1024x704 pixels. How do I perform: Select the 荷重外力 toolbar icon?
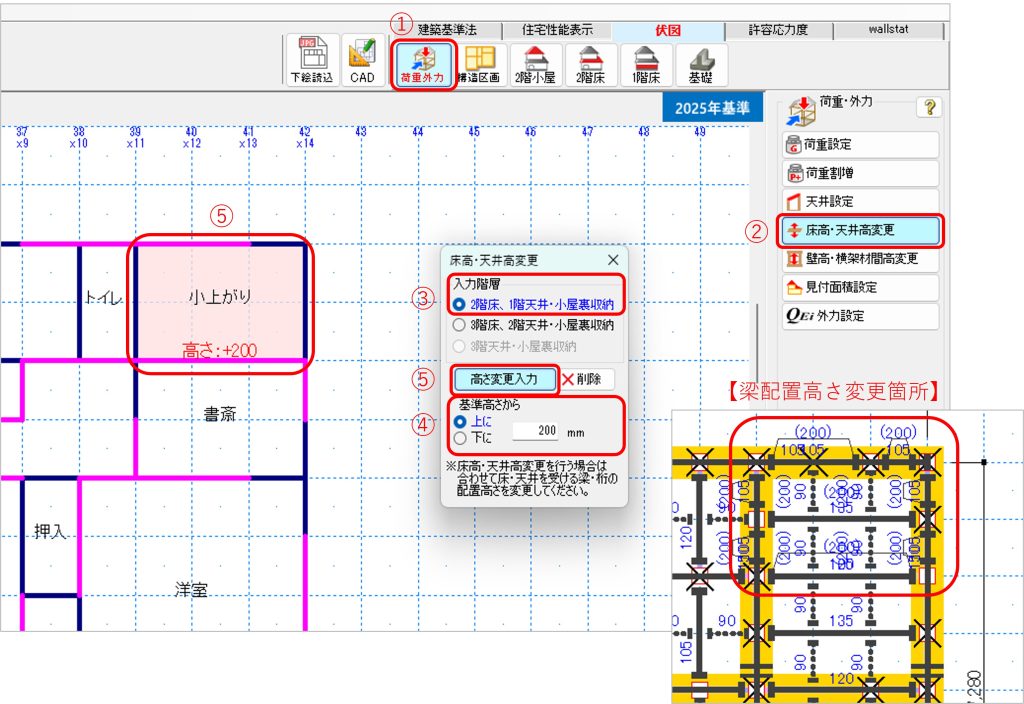point(424,64)
